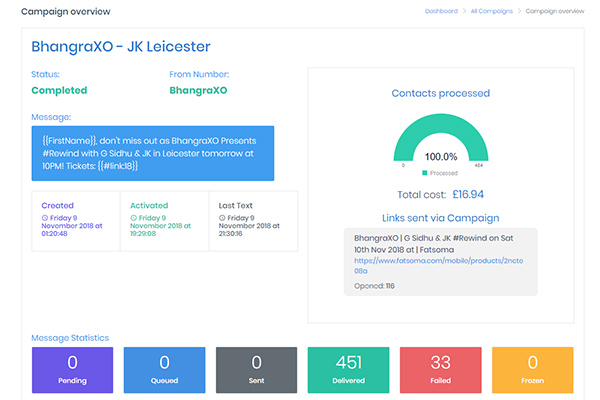Open the Dashboard breadcrumb link
The width and height of the screenshot is (600, 400).
(440, 11)
